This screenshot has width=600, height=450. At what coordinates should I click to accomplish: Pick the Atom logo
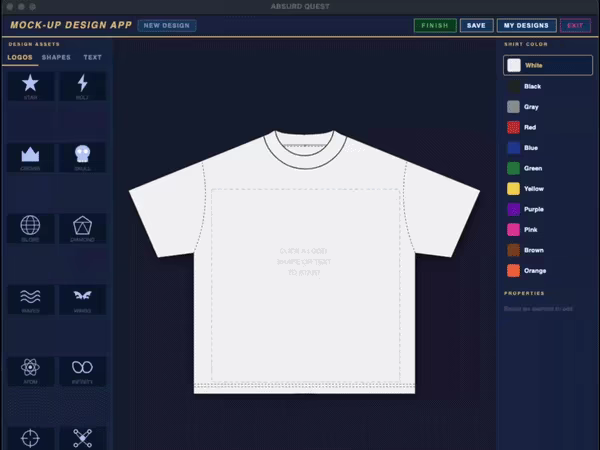click(x=30, y=371)
